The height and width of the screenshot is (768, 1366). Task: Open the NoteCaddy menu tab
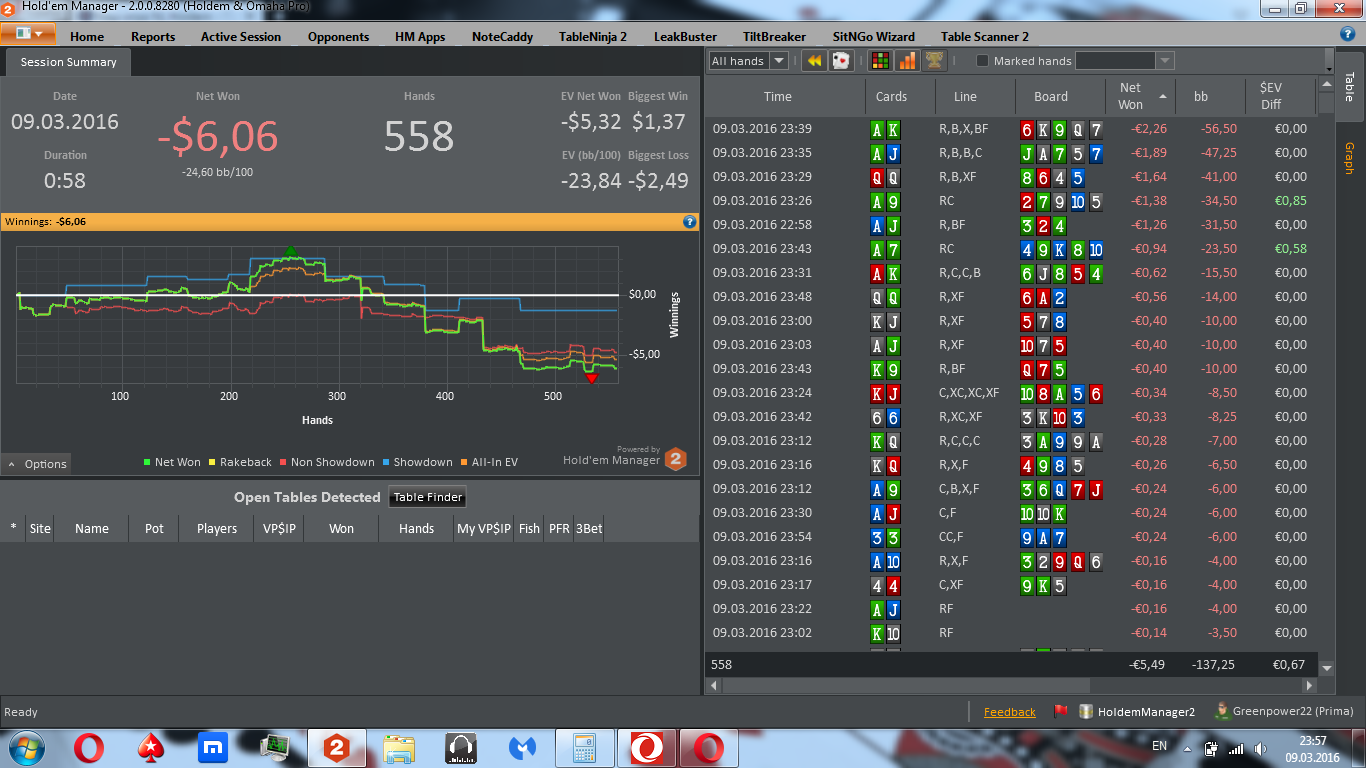[502, 36]
